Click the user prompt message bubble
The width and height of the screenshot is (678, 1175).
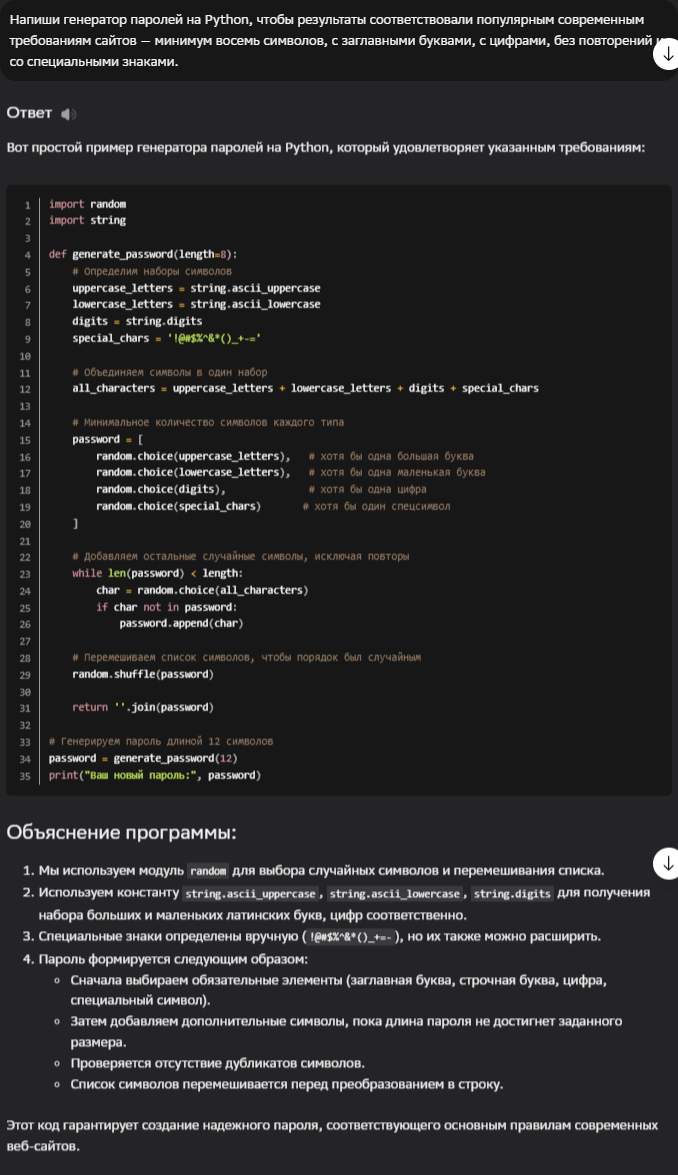point(330,40)
